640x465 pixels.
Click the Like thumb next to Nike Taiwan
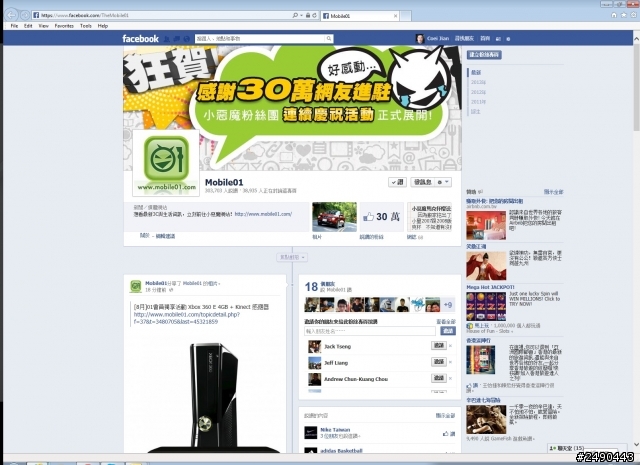(449, 434)
